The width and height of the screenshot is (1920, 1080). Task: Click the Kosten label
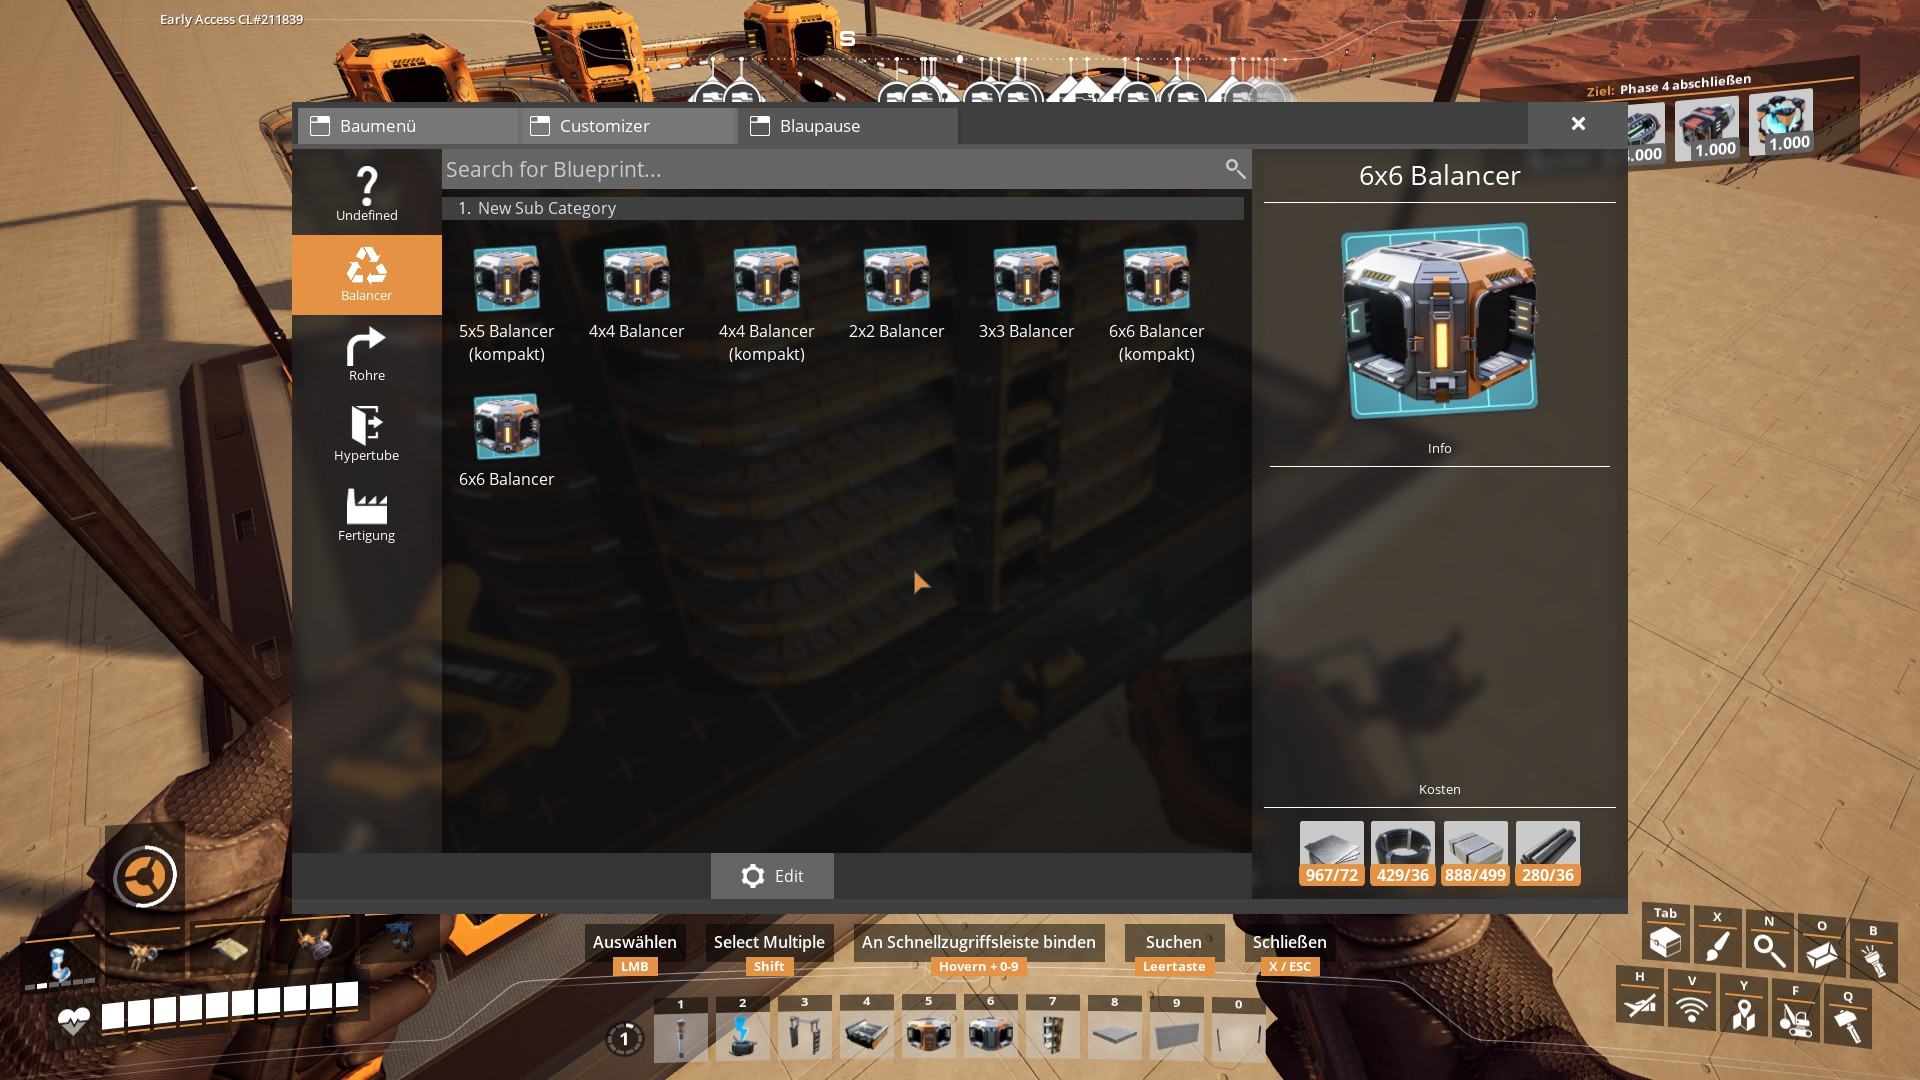tap(1439, 789)
